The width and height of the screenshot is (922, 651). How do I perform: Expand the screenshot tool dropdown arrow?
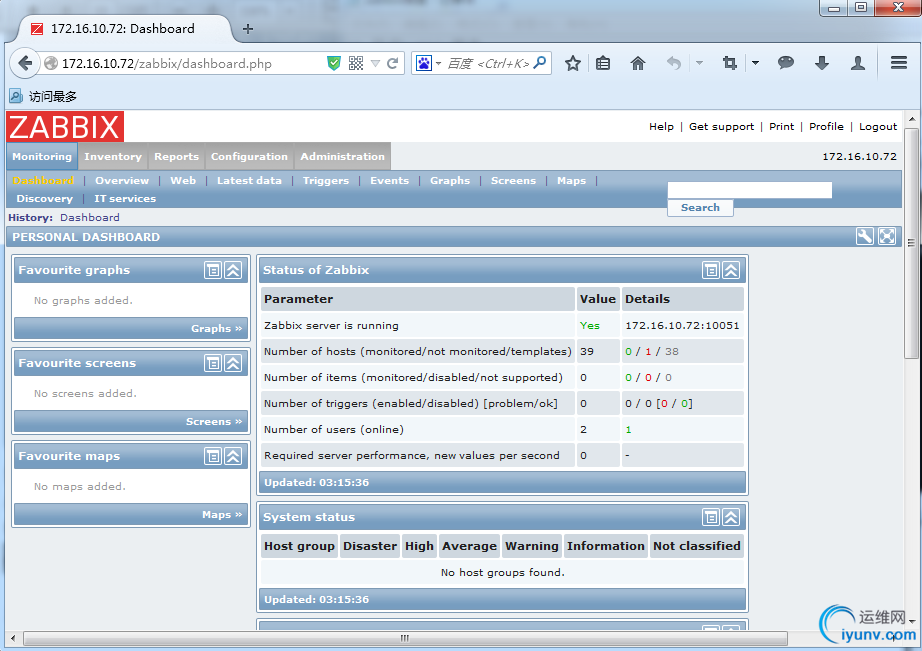755,62
